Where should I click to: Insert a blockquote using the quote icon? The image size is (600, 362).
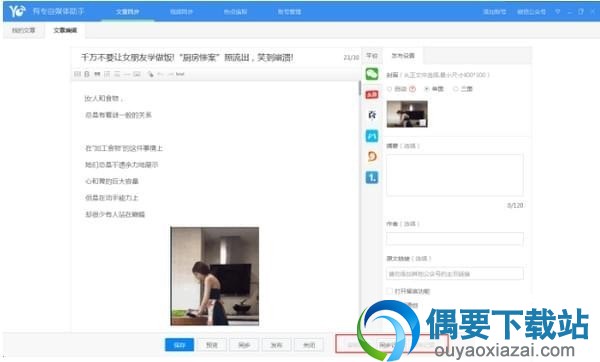[97, 74]
